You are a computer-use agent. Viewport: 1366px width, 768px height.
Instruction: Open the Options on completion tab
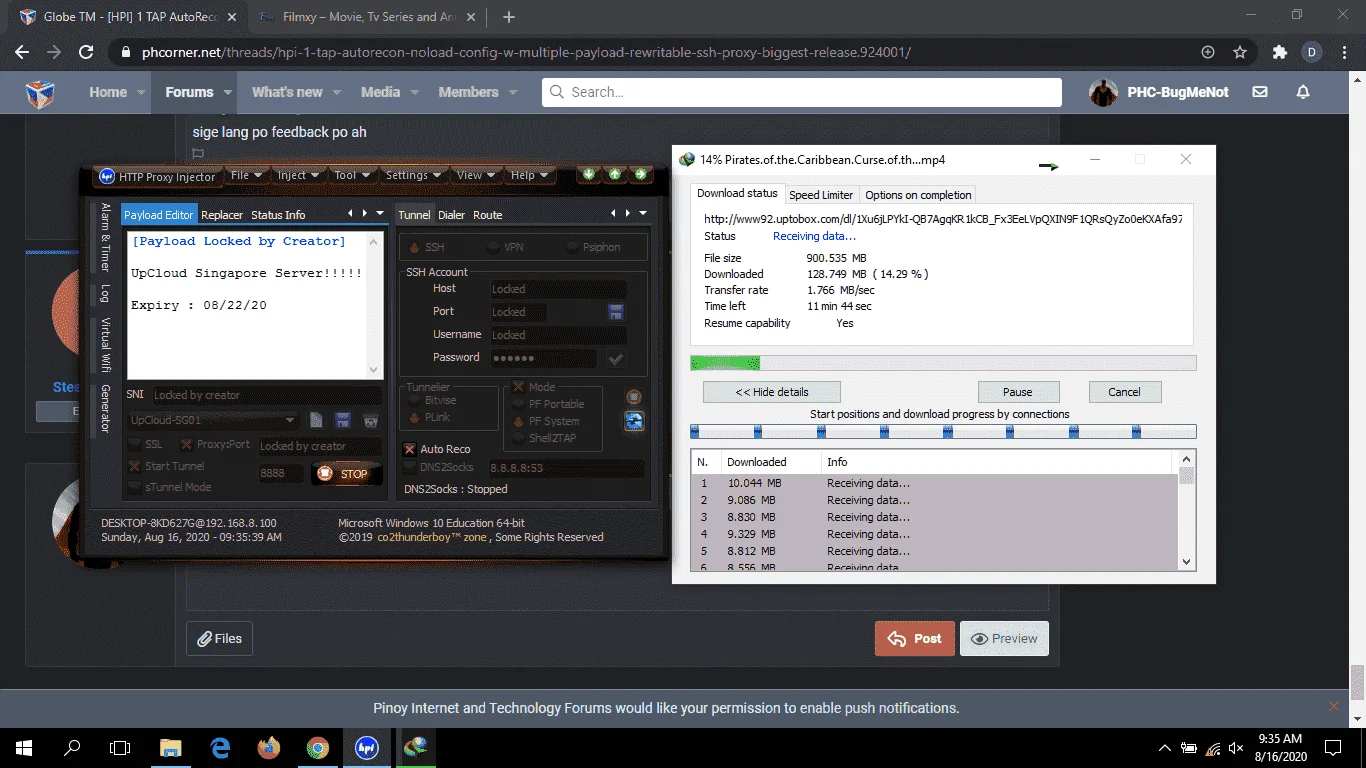(x=918, y=195)
